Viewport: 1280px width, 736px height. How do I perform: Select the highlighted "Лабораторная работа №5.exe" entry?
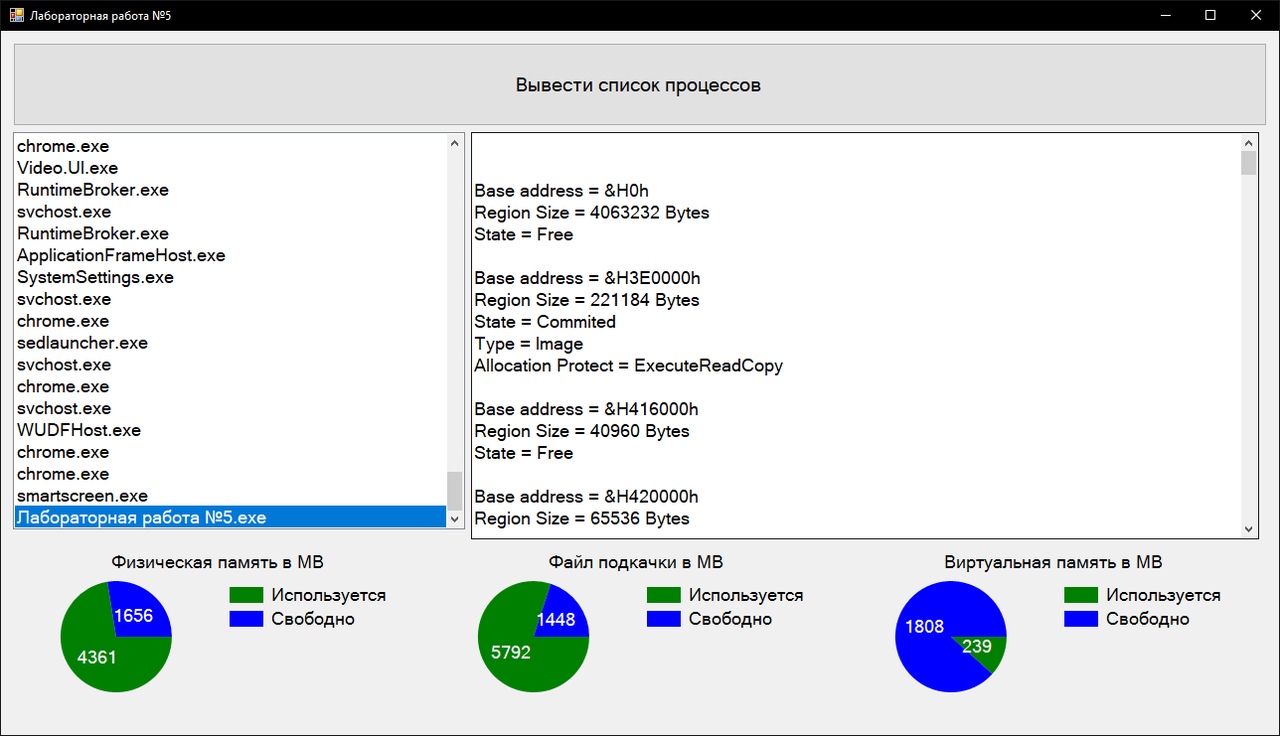142,518
